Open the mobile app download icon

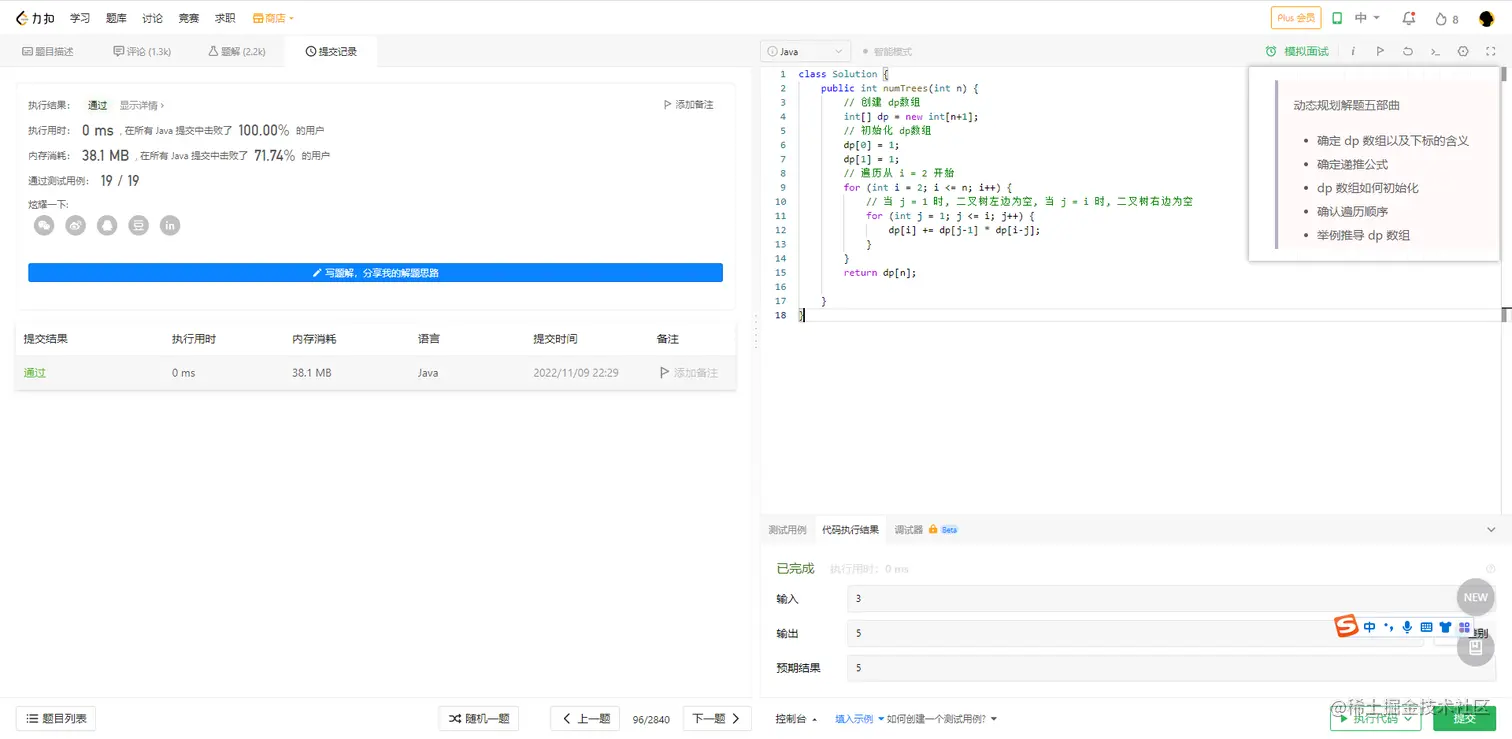1337,18
